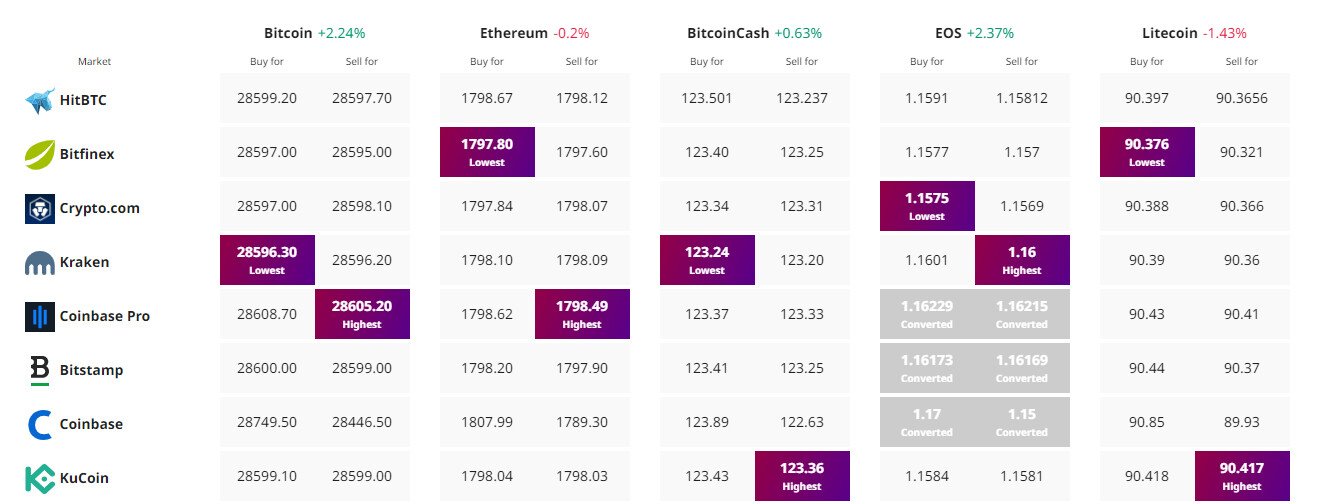The width and height of the screenshot is (1317, 504).
Task: Click the Kraken purple logo icon
Action: [x=40, y=262]
